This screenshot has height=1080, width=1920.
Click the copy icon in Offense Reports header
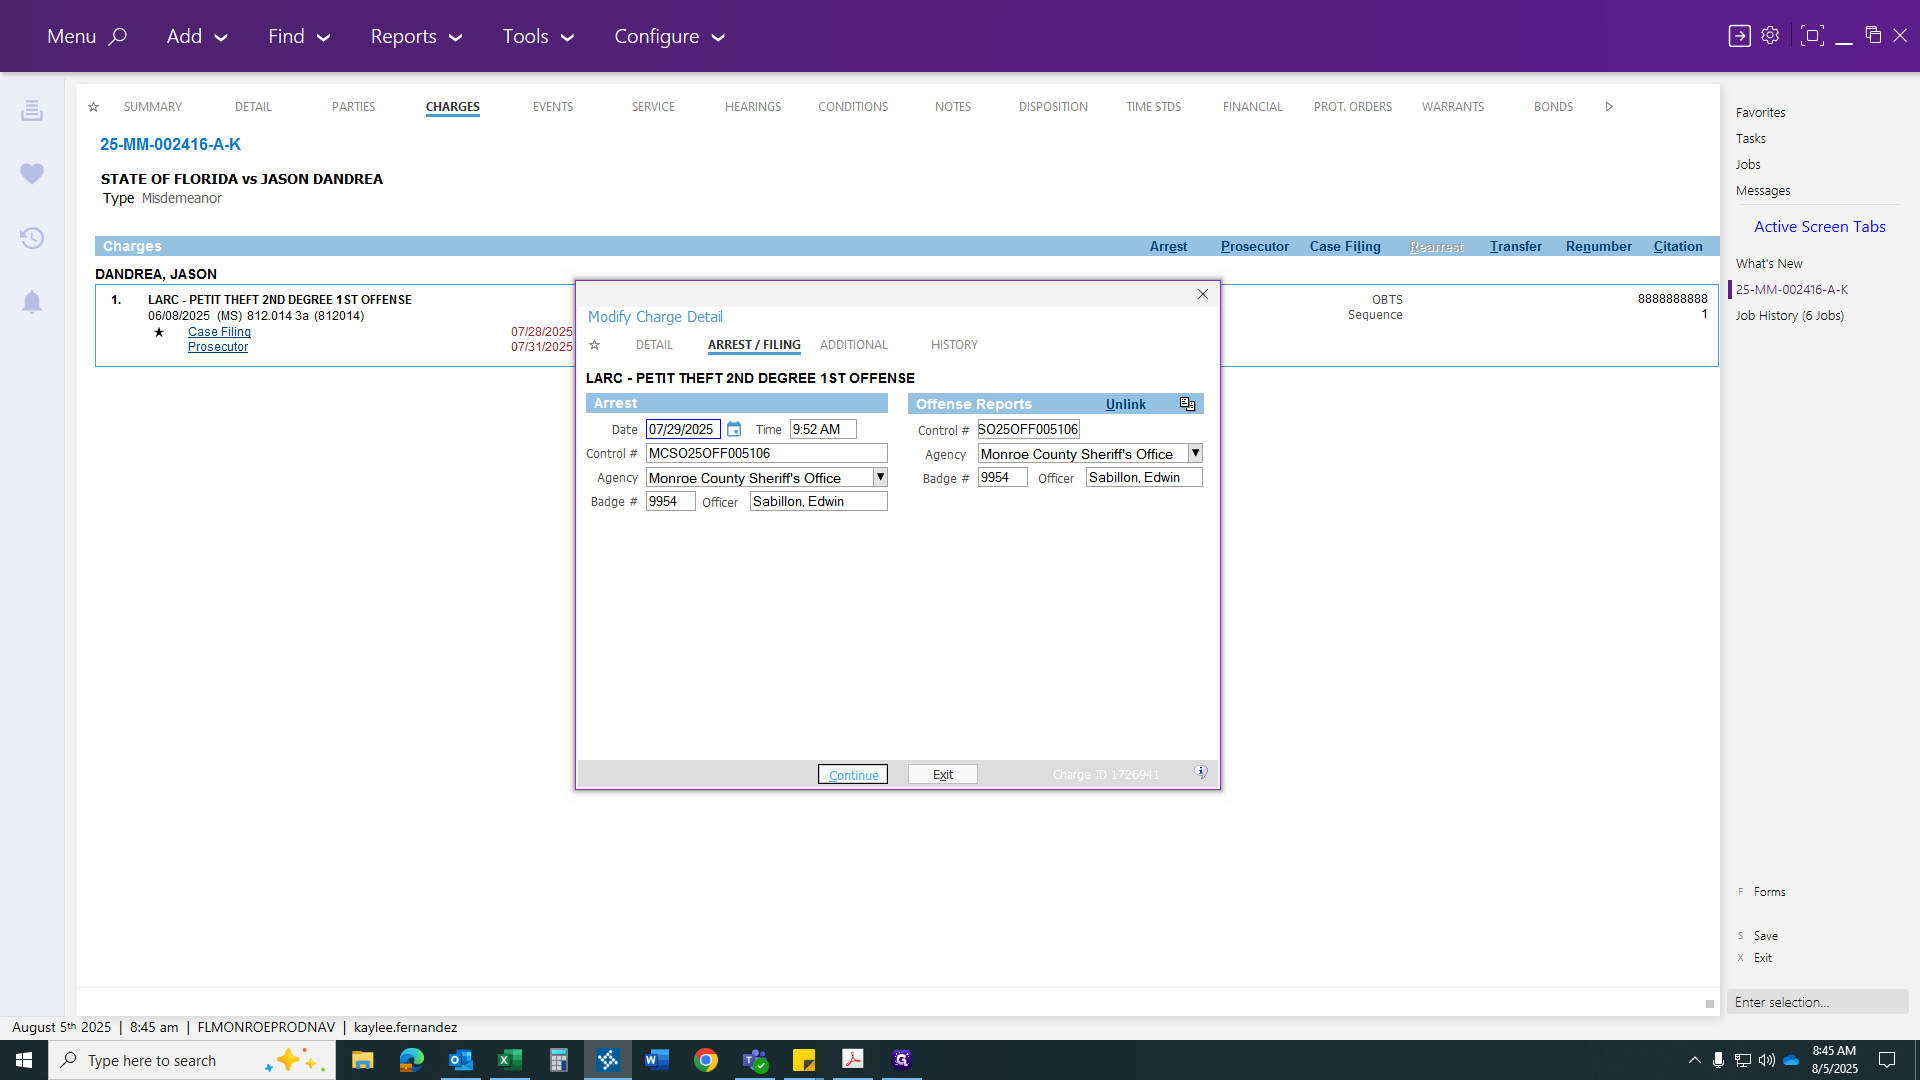[x=1187, y=404]
